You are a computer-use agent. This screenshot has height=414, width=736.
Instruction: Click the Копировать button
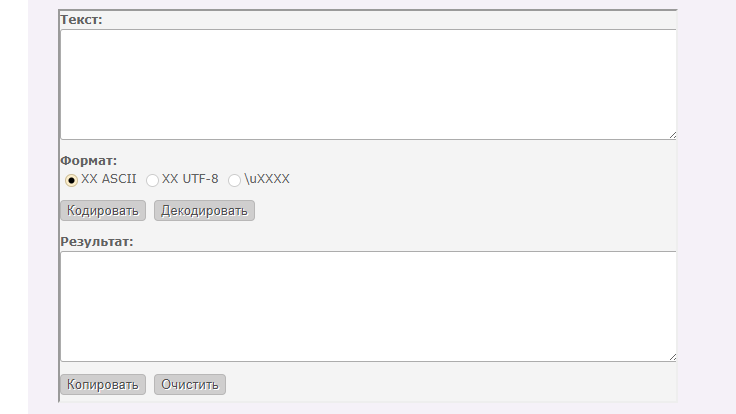tap(103, 384)
